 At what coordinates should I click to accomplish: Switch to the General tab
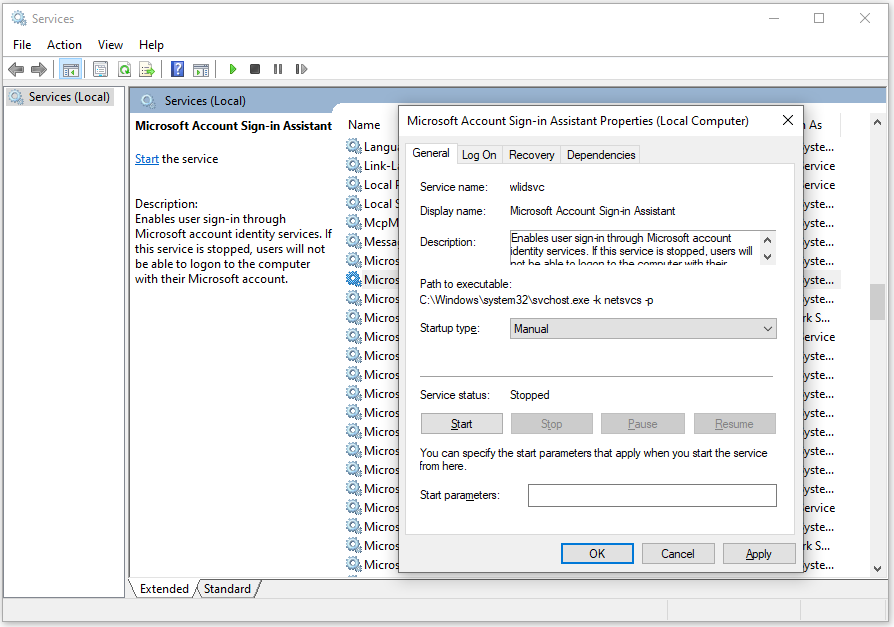coord(431,153)
